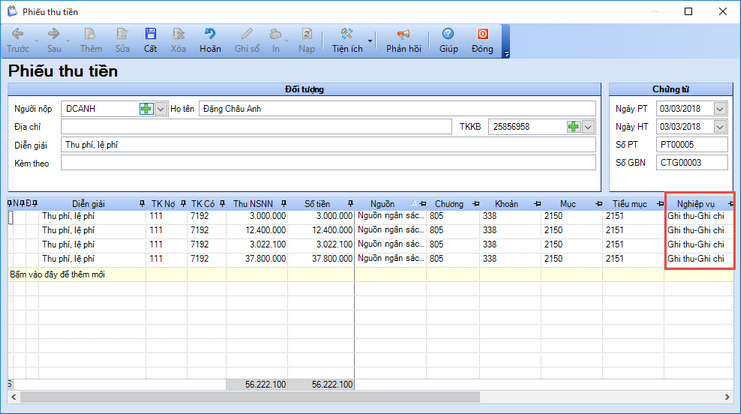Open the TKKB account dropdown
The image size is (741, 414).
tap(588, 127)
